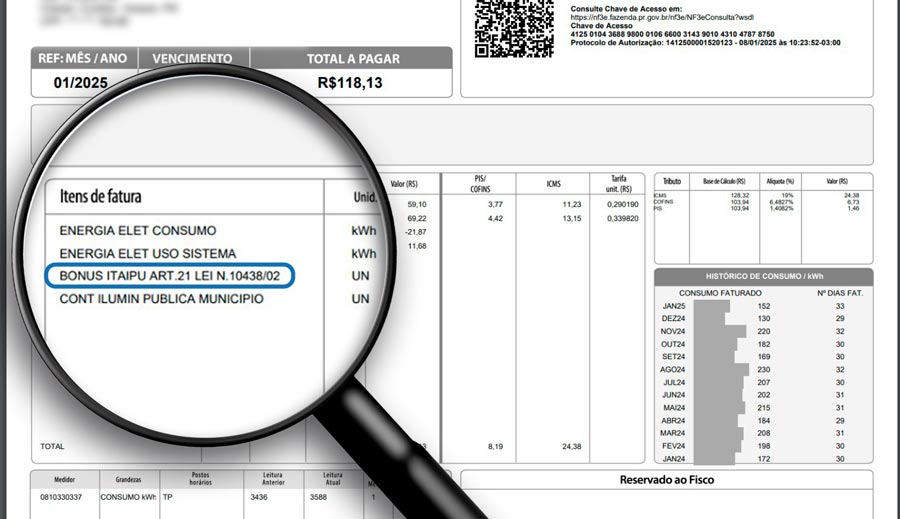Screen dimensions: 900x519
Task: Click the 'Leitura Anterior' column header
Action: [273, 479]
